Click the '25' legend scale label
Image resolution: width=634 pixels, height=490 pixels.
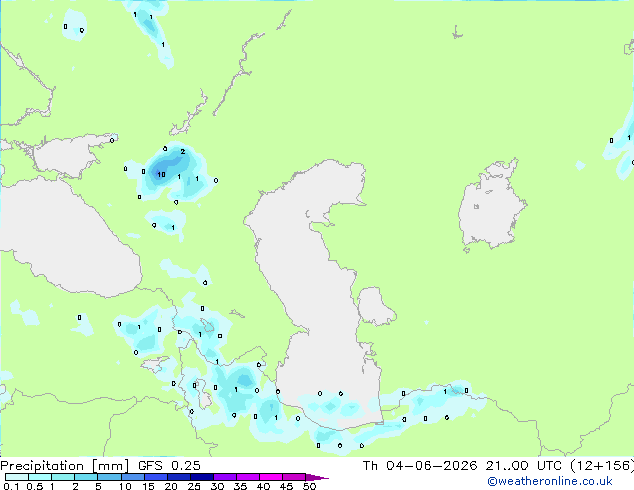(x=194, y=486)
